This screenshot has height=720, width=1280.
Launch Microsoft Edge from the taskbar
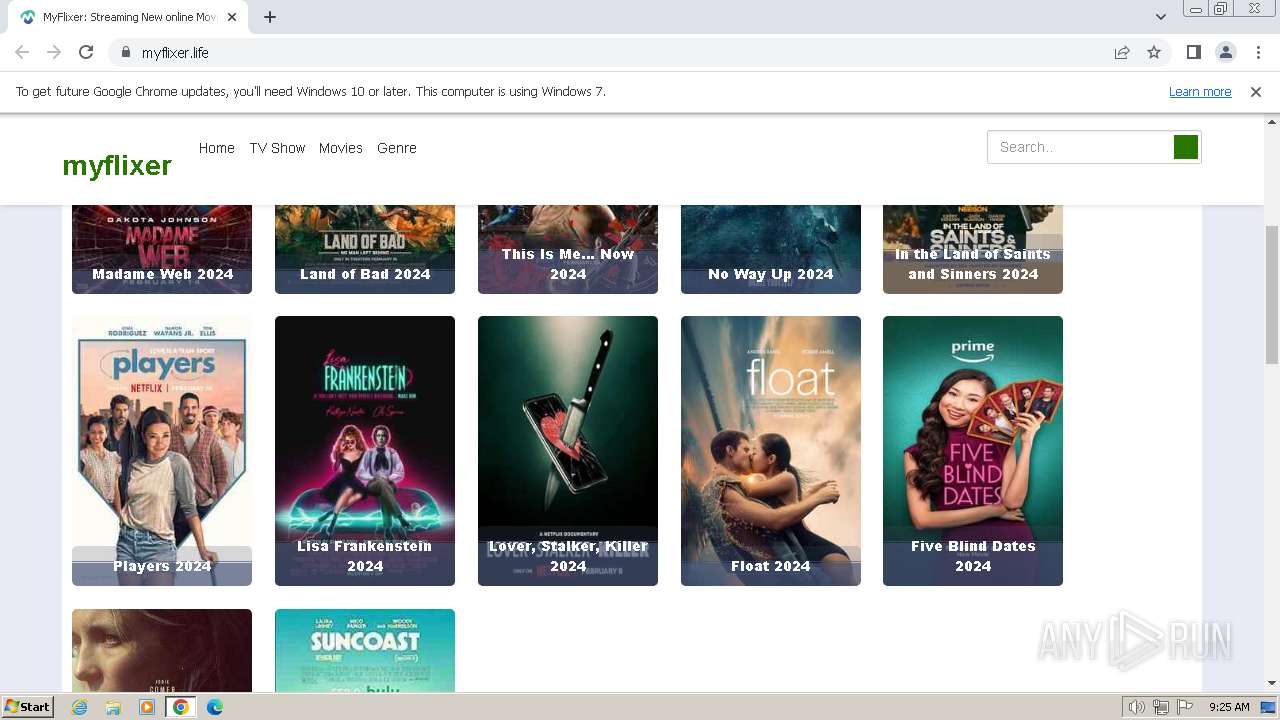coord(215,707)
